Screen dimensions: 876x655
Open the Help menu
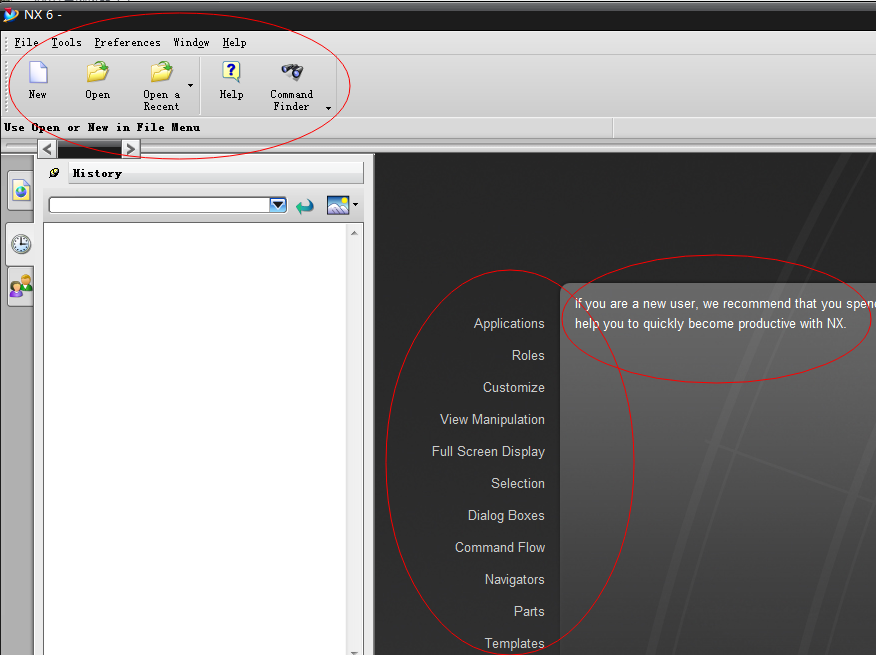click(x=234, y=42)
